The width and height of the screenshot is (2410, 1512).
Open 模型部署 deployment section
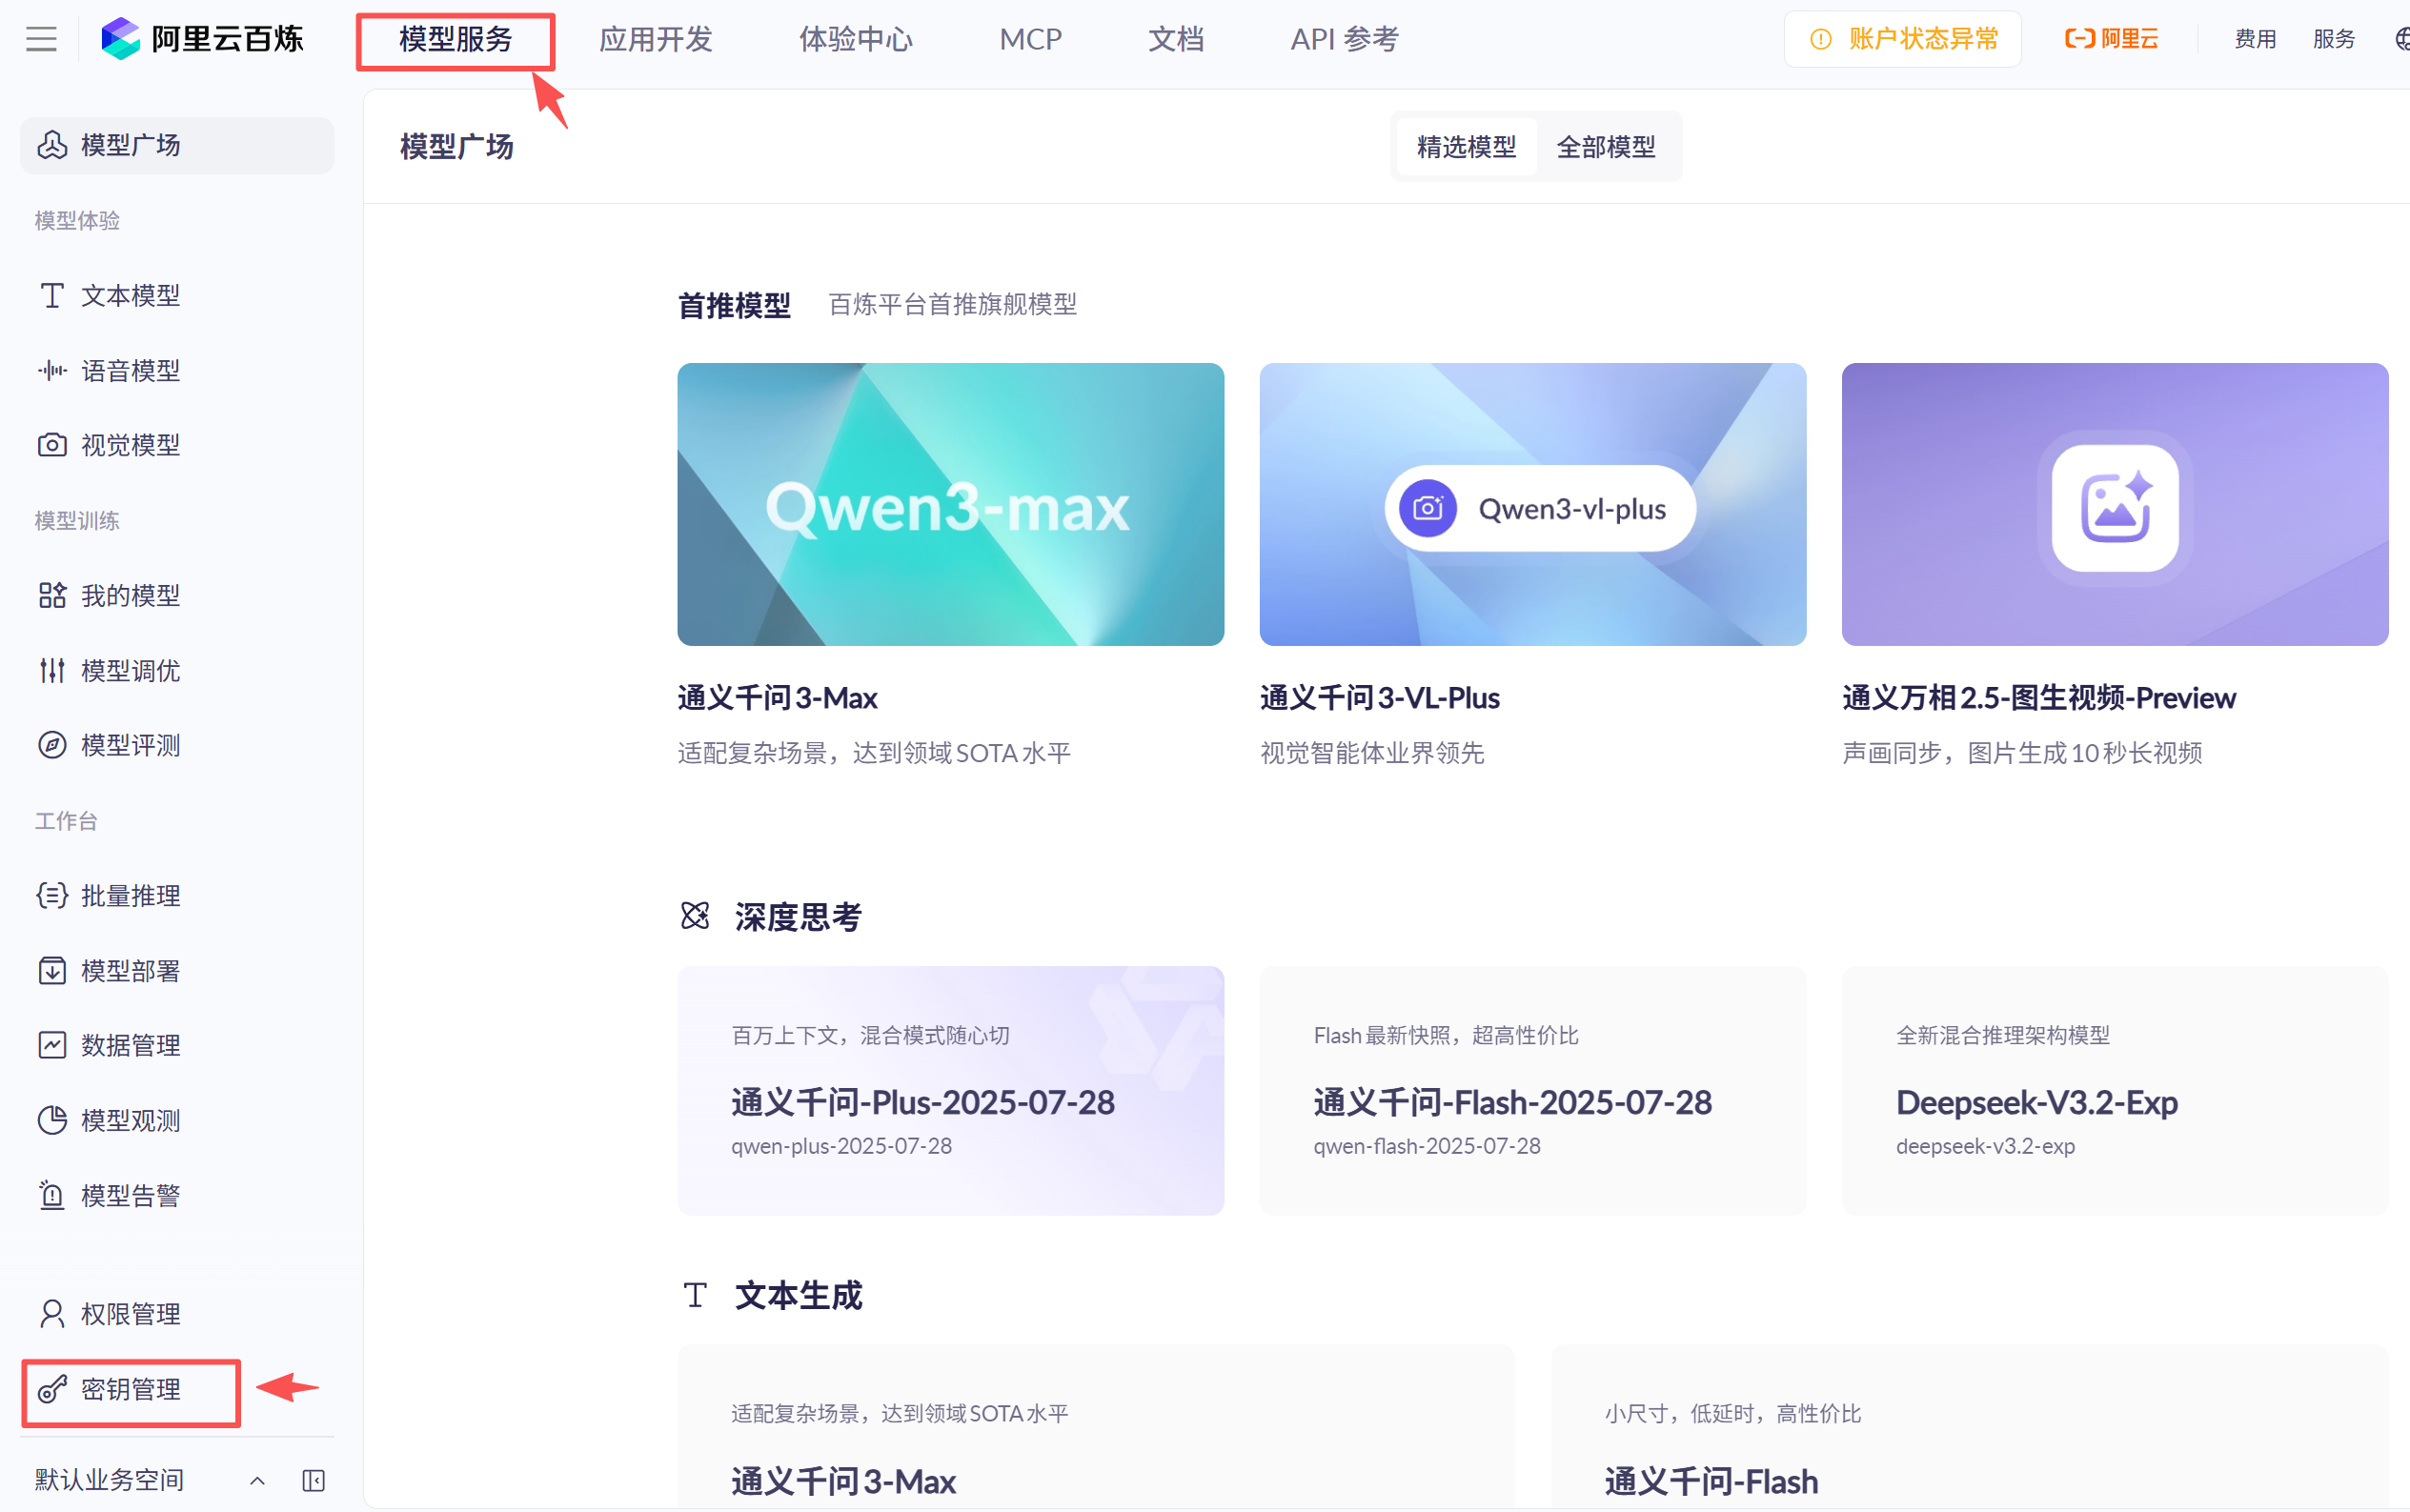pos(52,970)
